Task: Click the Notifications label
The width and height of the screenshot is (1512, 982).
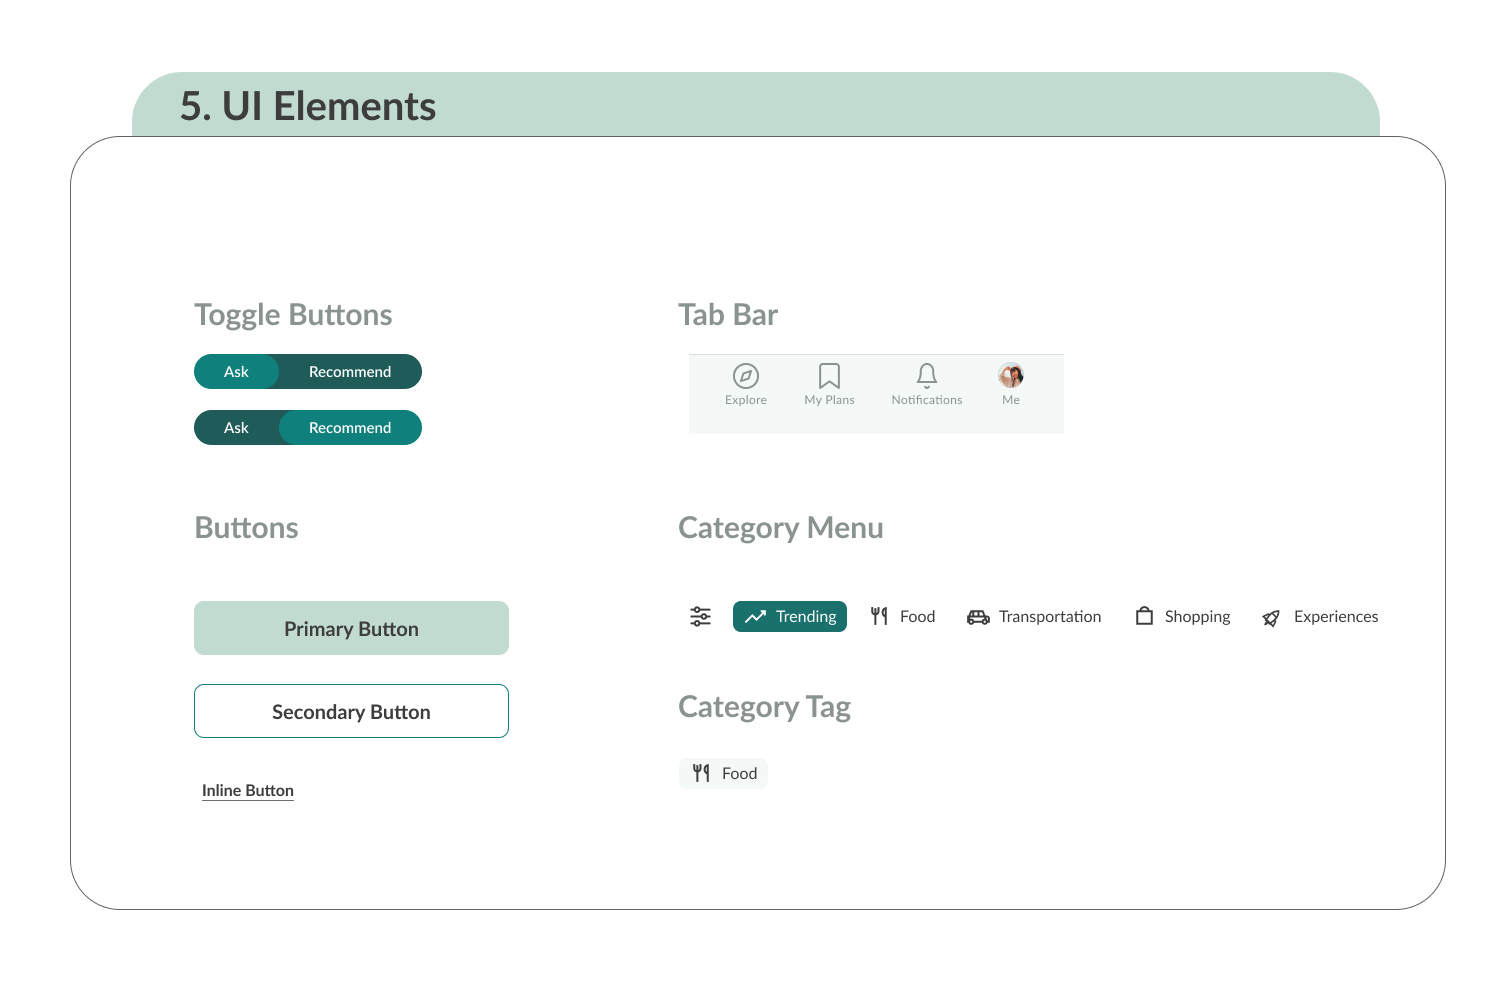Action: [927, 400]
